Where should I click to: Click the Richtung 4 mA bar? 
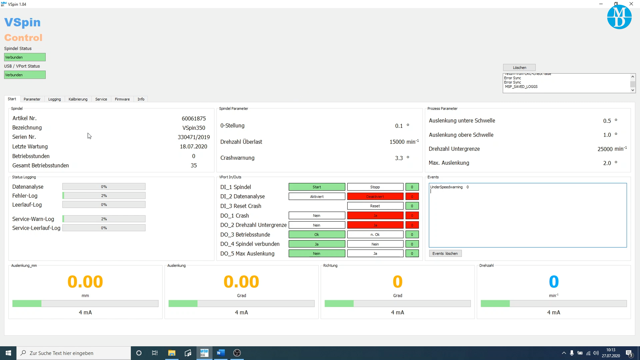coord(398,304)
